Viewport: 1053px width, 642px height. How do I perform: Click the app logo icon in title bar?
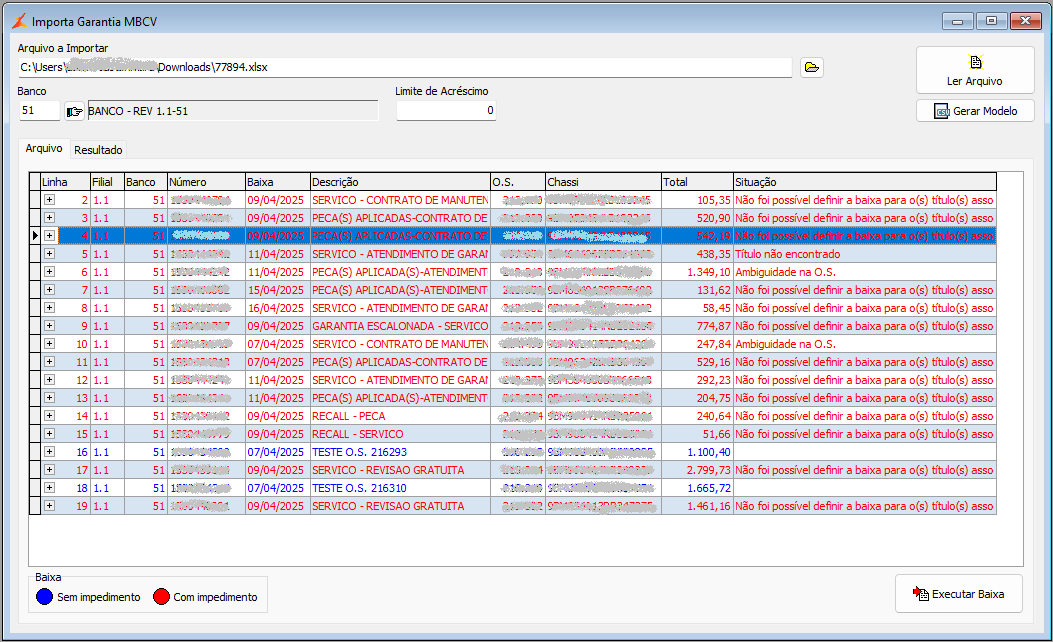[x=19, y=21]
